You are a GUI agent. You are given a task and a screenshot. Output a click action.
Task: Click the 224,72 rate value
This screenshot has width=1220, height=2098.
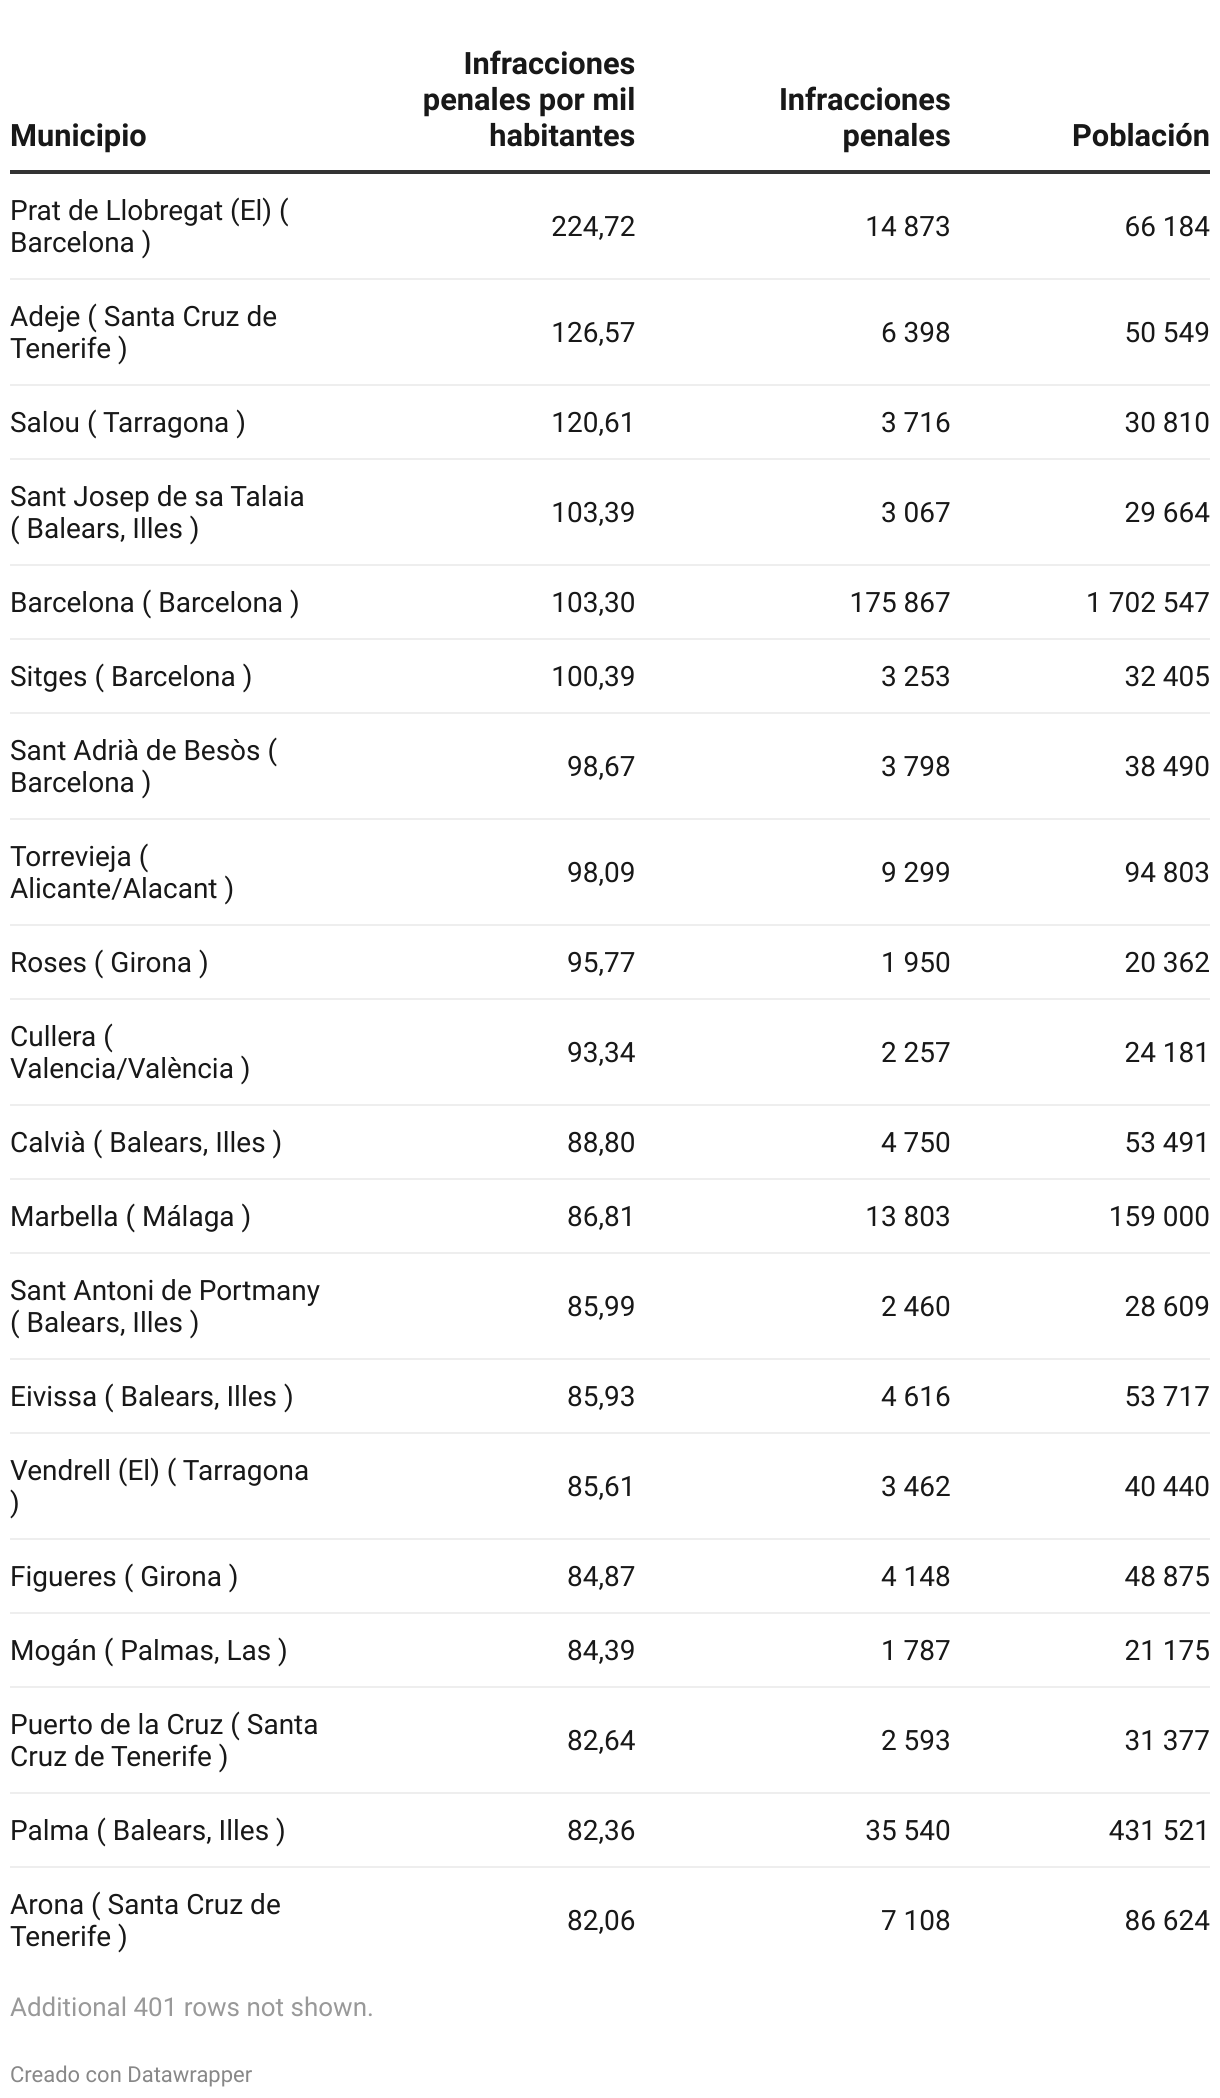point(593,227)
